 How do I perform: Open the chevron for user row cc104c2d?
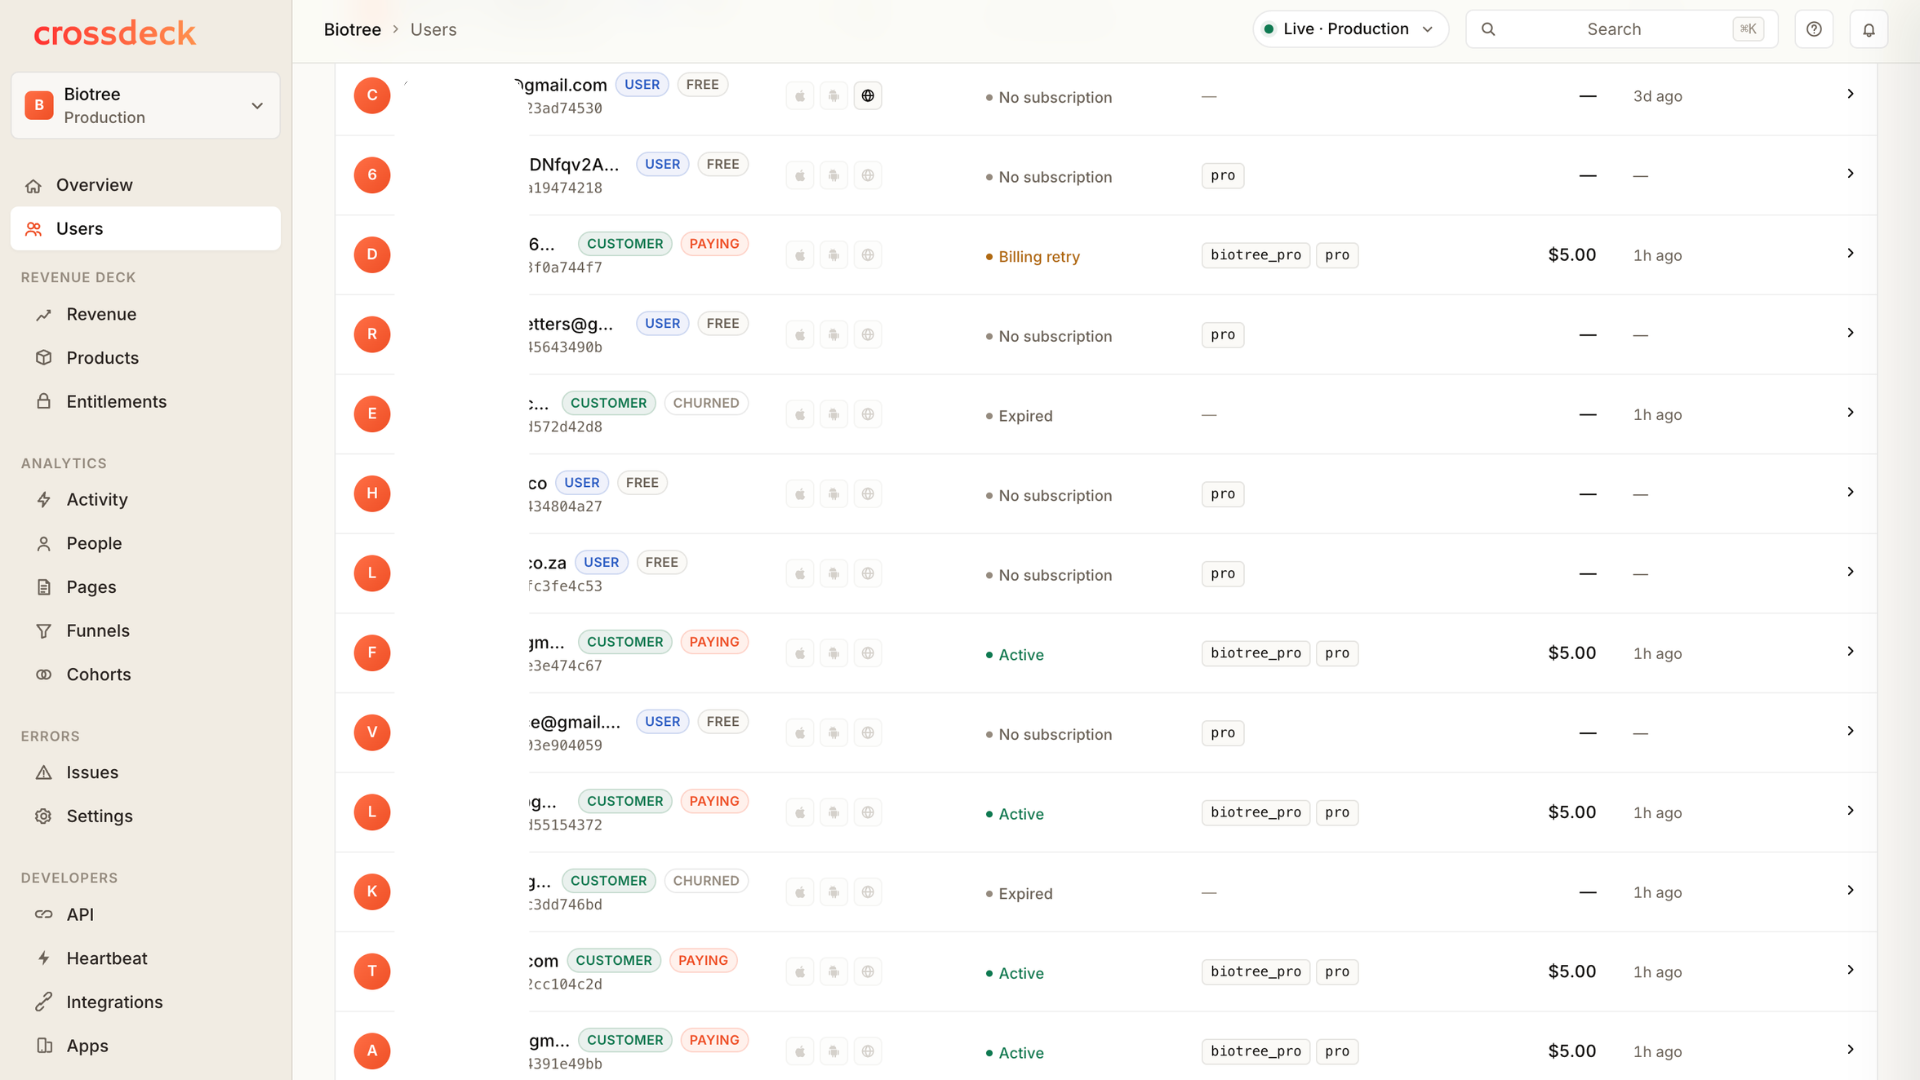click(x=1850, y=970)
